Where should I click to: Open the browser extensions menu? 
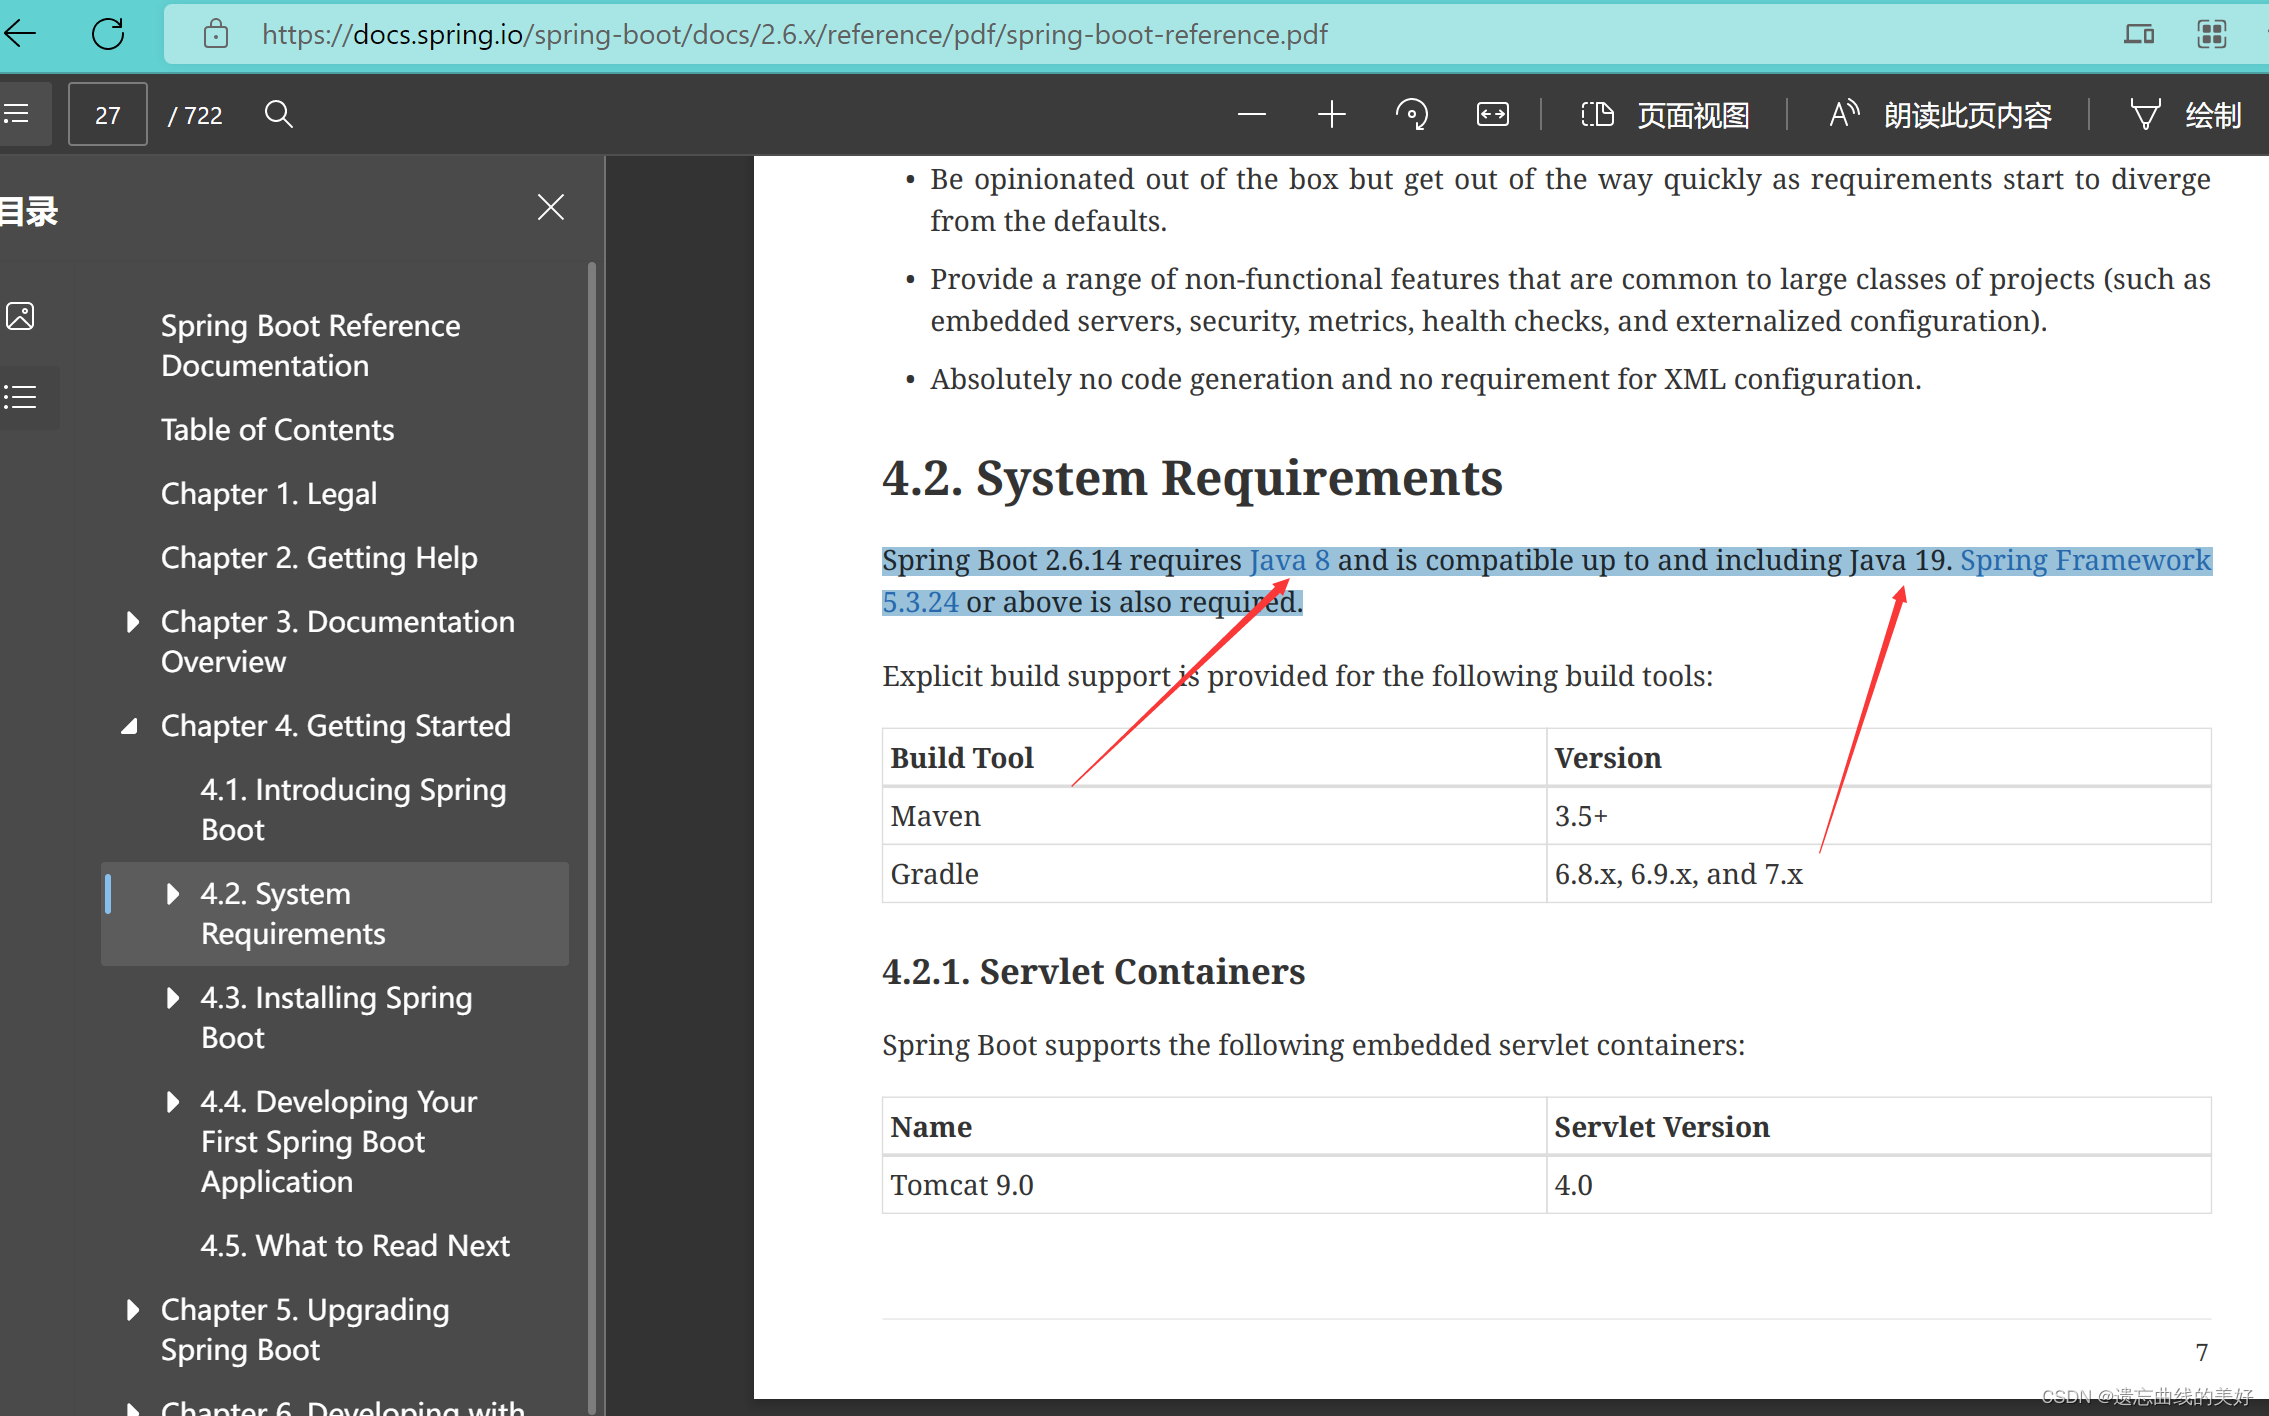2212,33
